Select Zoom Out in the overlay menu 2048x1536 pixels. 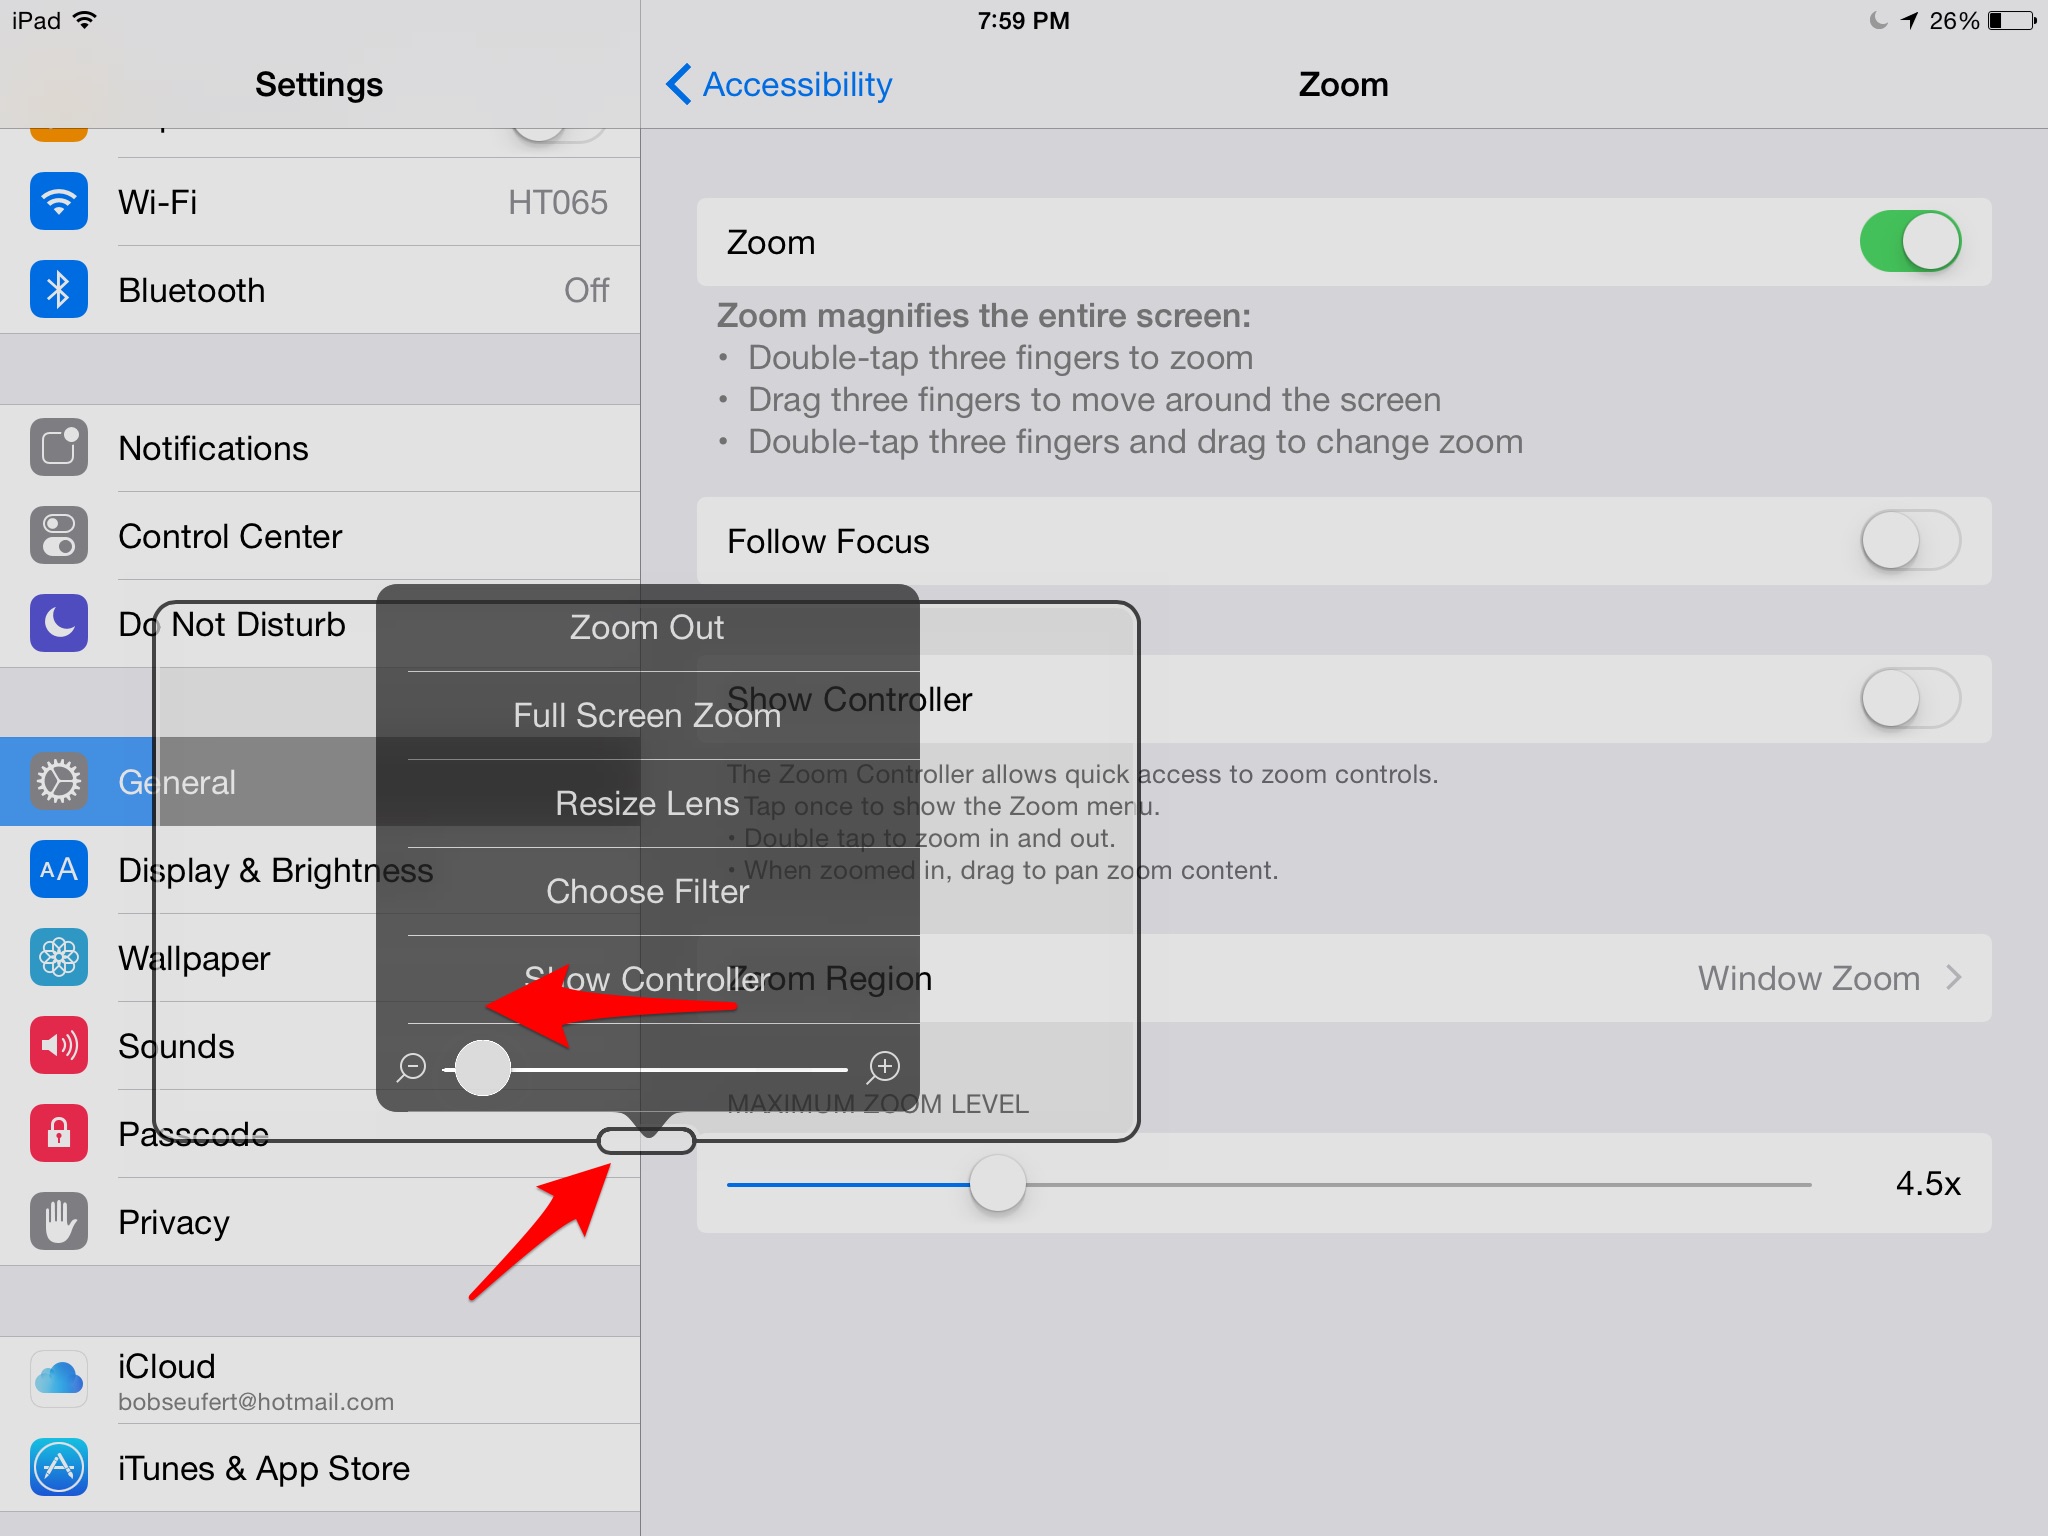647,627
